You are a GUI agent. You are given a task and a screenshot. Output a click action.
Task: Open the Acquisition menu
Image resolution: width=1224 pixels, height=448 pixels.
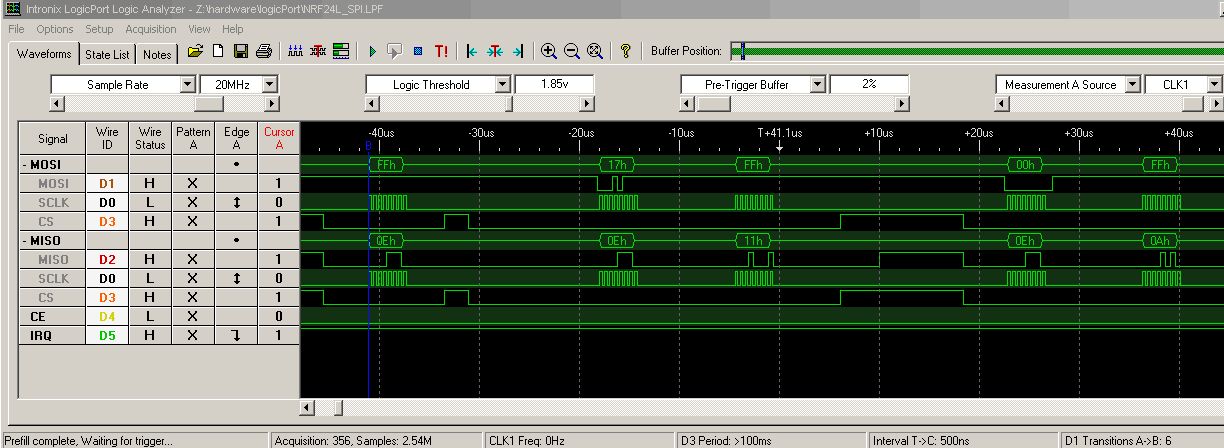point(151,29)
